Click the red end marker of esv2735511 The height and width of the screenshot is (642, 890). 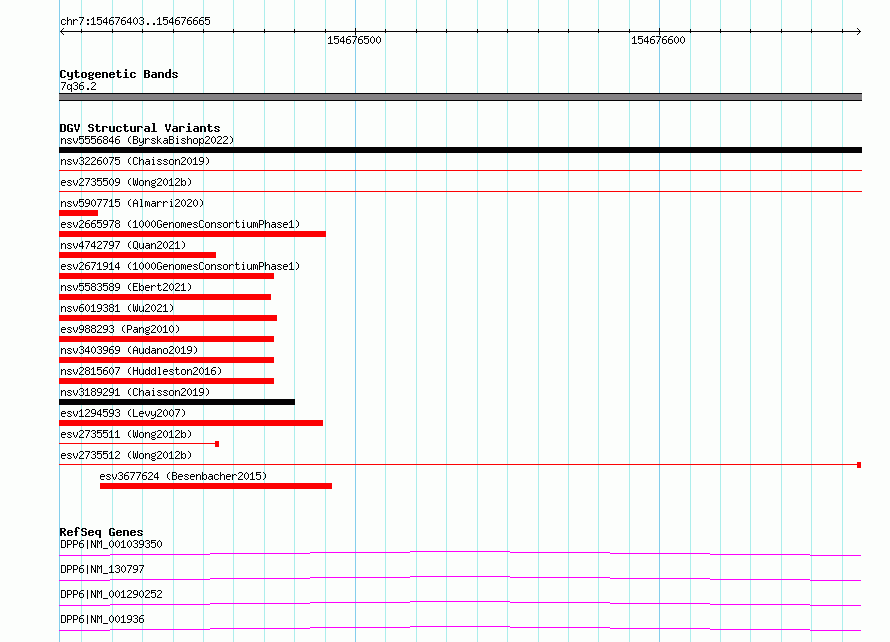(x=217, y=444)
